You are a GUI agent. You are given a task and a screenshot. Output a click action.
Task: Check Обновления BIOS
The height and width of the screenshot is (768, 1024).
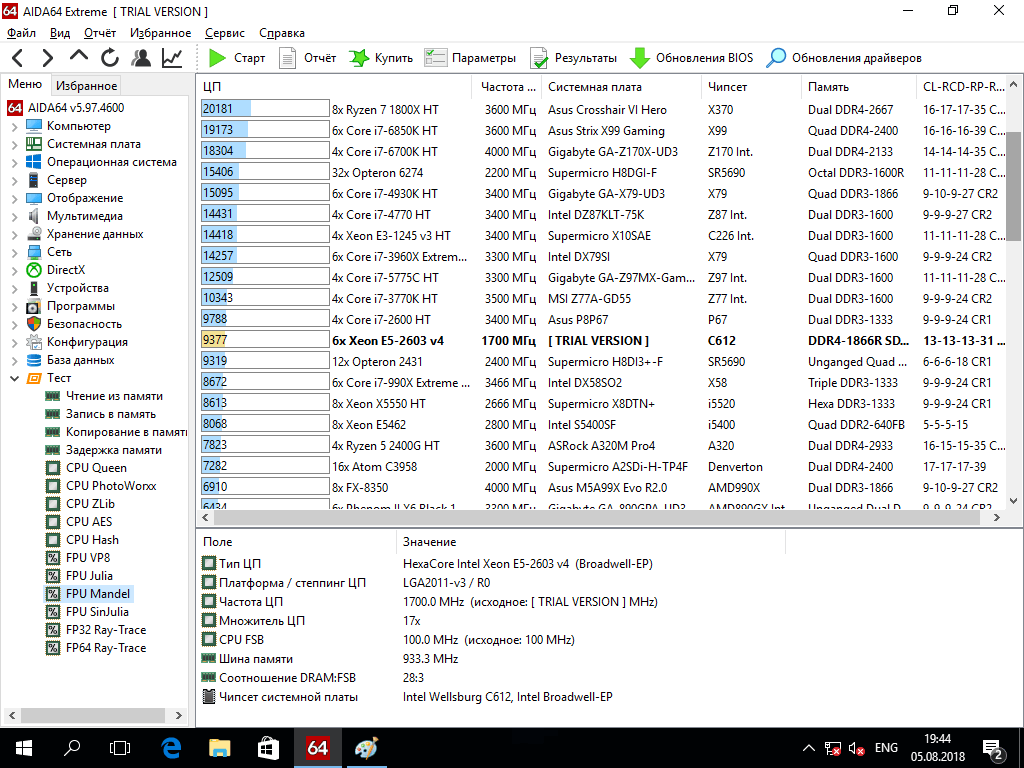click(691, 58)
